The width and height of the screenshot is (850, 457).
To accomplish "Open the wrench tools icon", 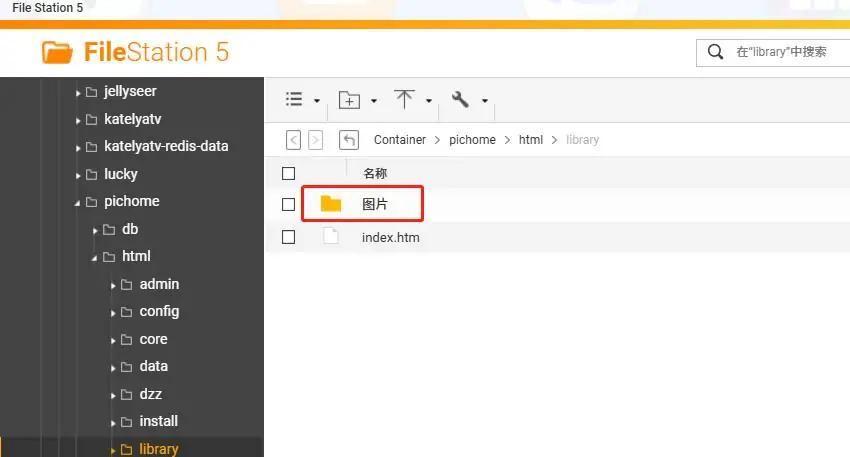I will (x=460, y=100).
